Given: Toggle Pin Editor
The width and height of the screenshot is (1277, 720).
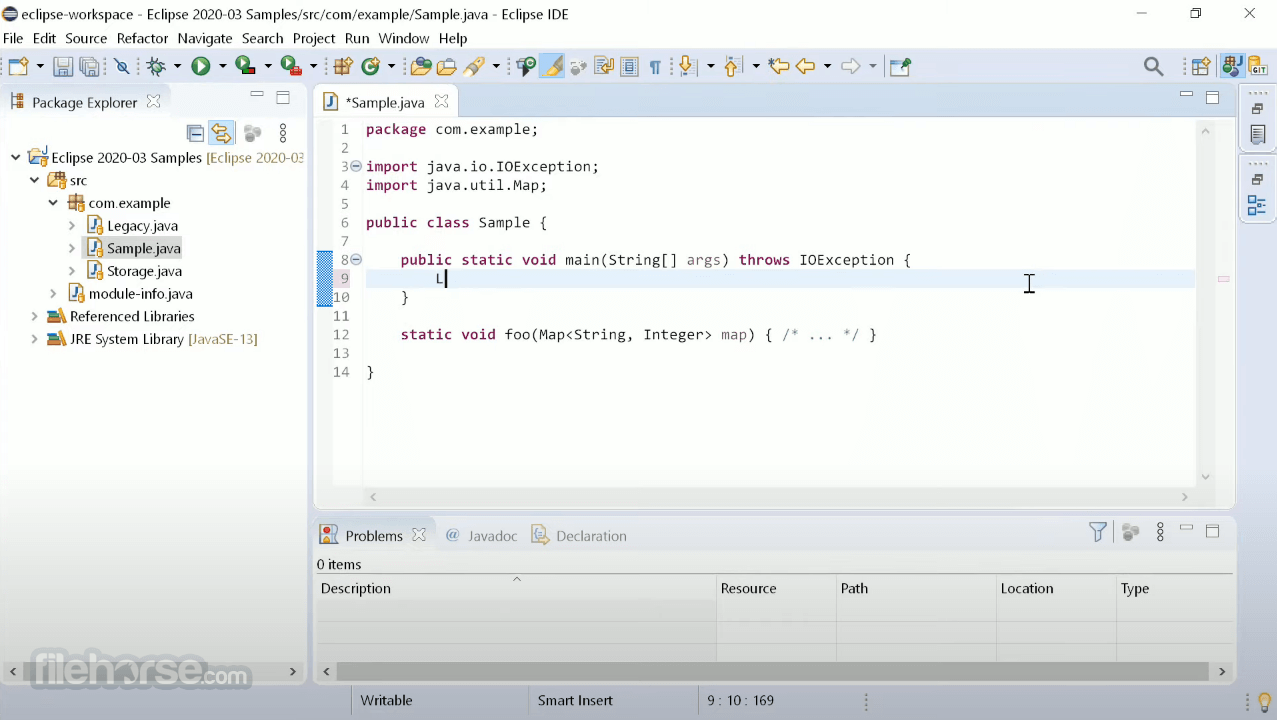Looking at the screenshot, I should 901,67.
